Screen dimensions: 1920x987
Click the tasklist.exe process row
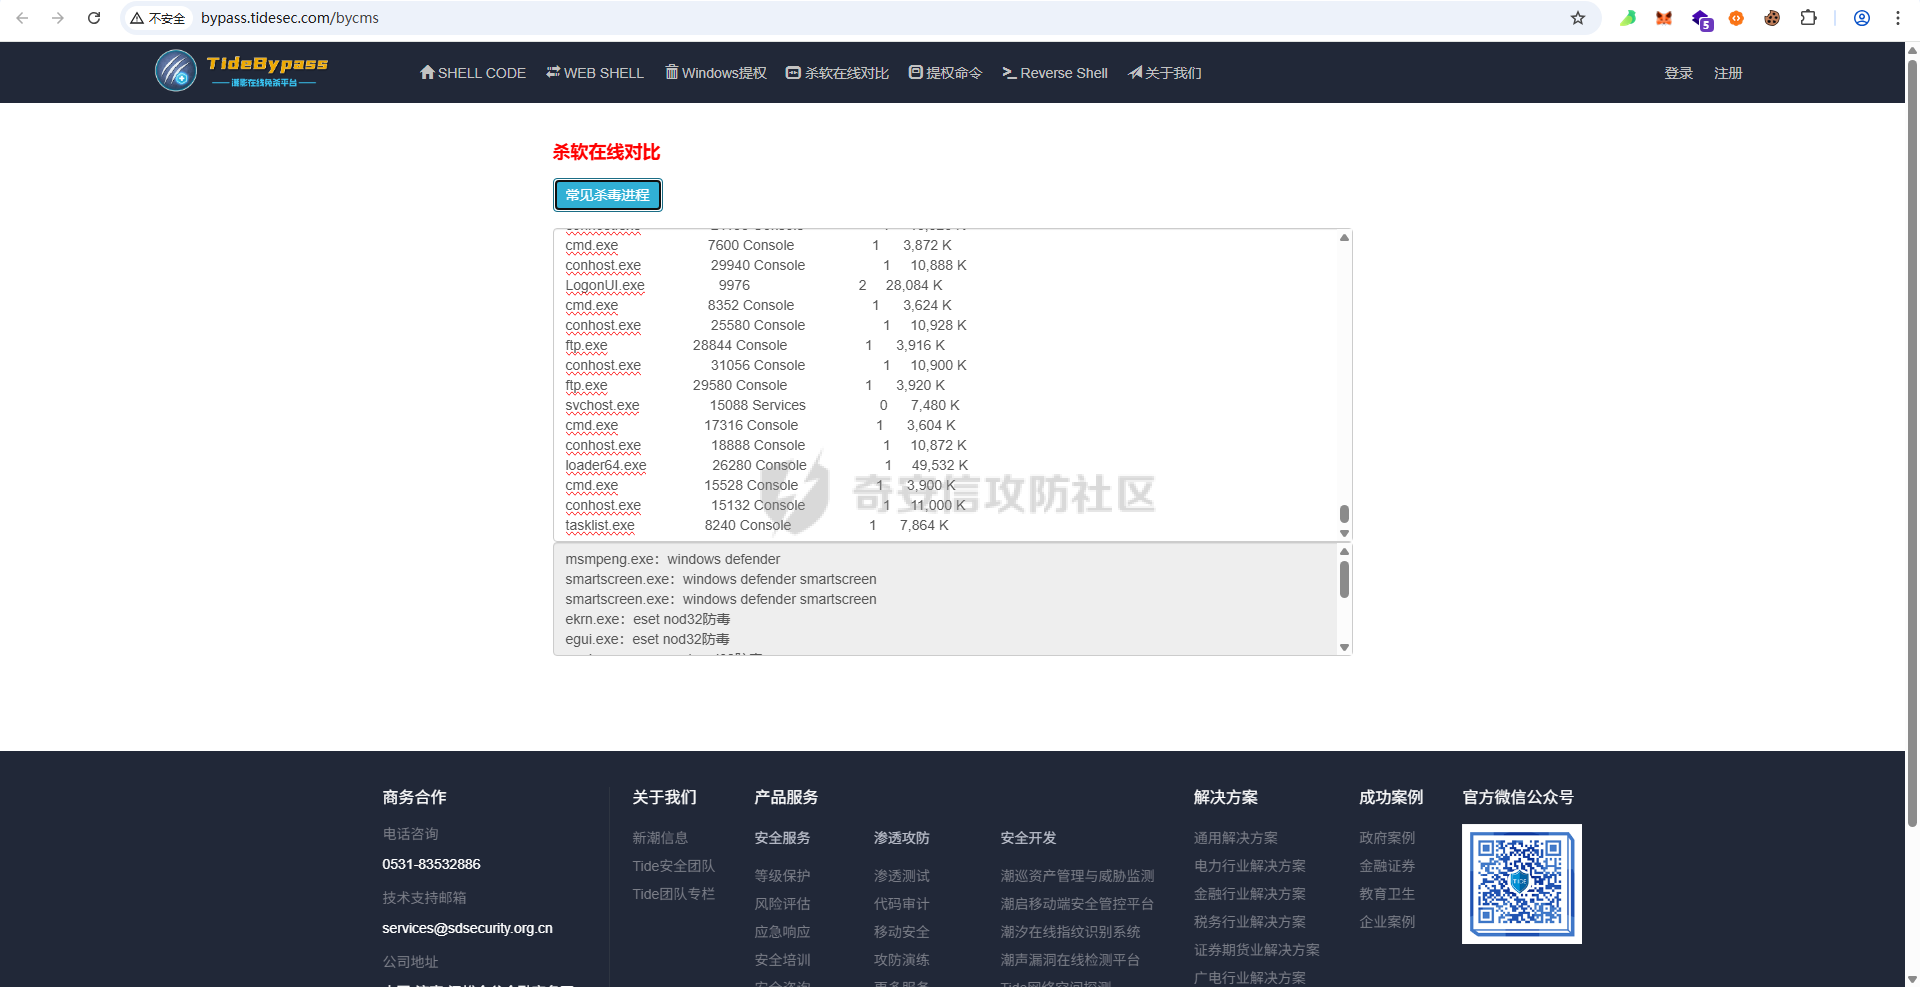point(757,525)
